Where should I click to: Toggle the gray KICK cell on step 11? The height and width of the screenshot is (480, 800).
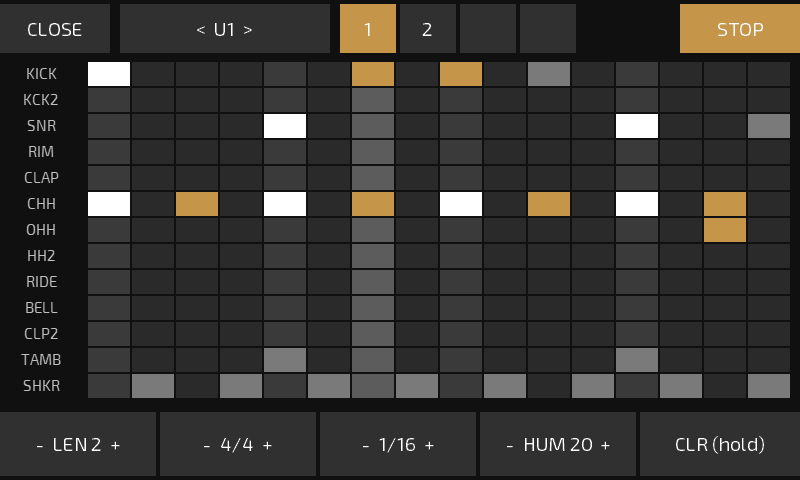pos(549,74)
